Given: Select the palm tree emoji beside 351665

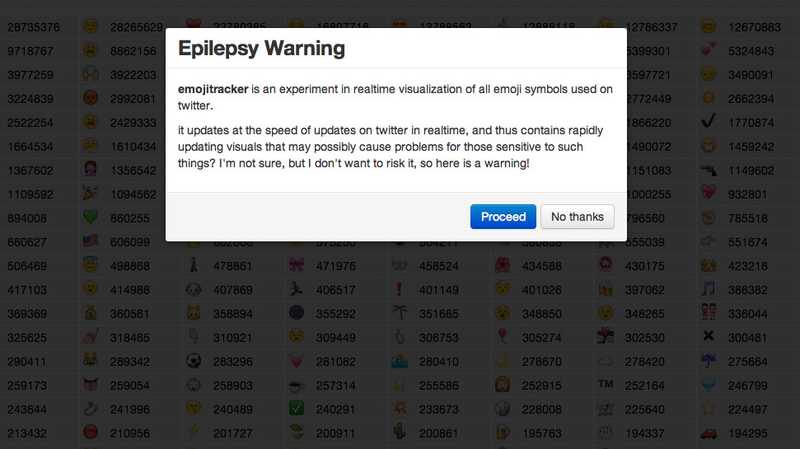Looking at the screenshot, I should pyautogui.click(x=399, y=312).
